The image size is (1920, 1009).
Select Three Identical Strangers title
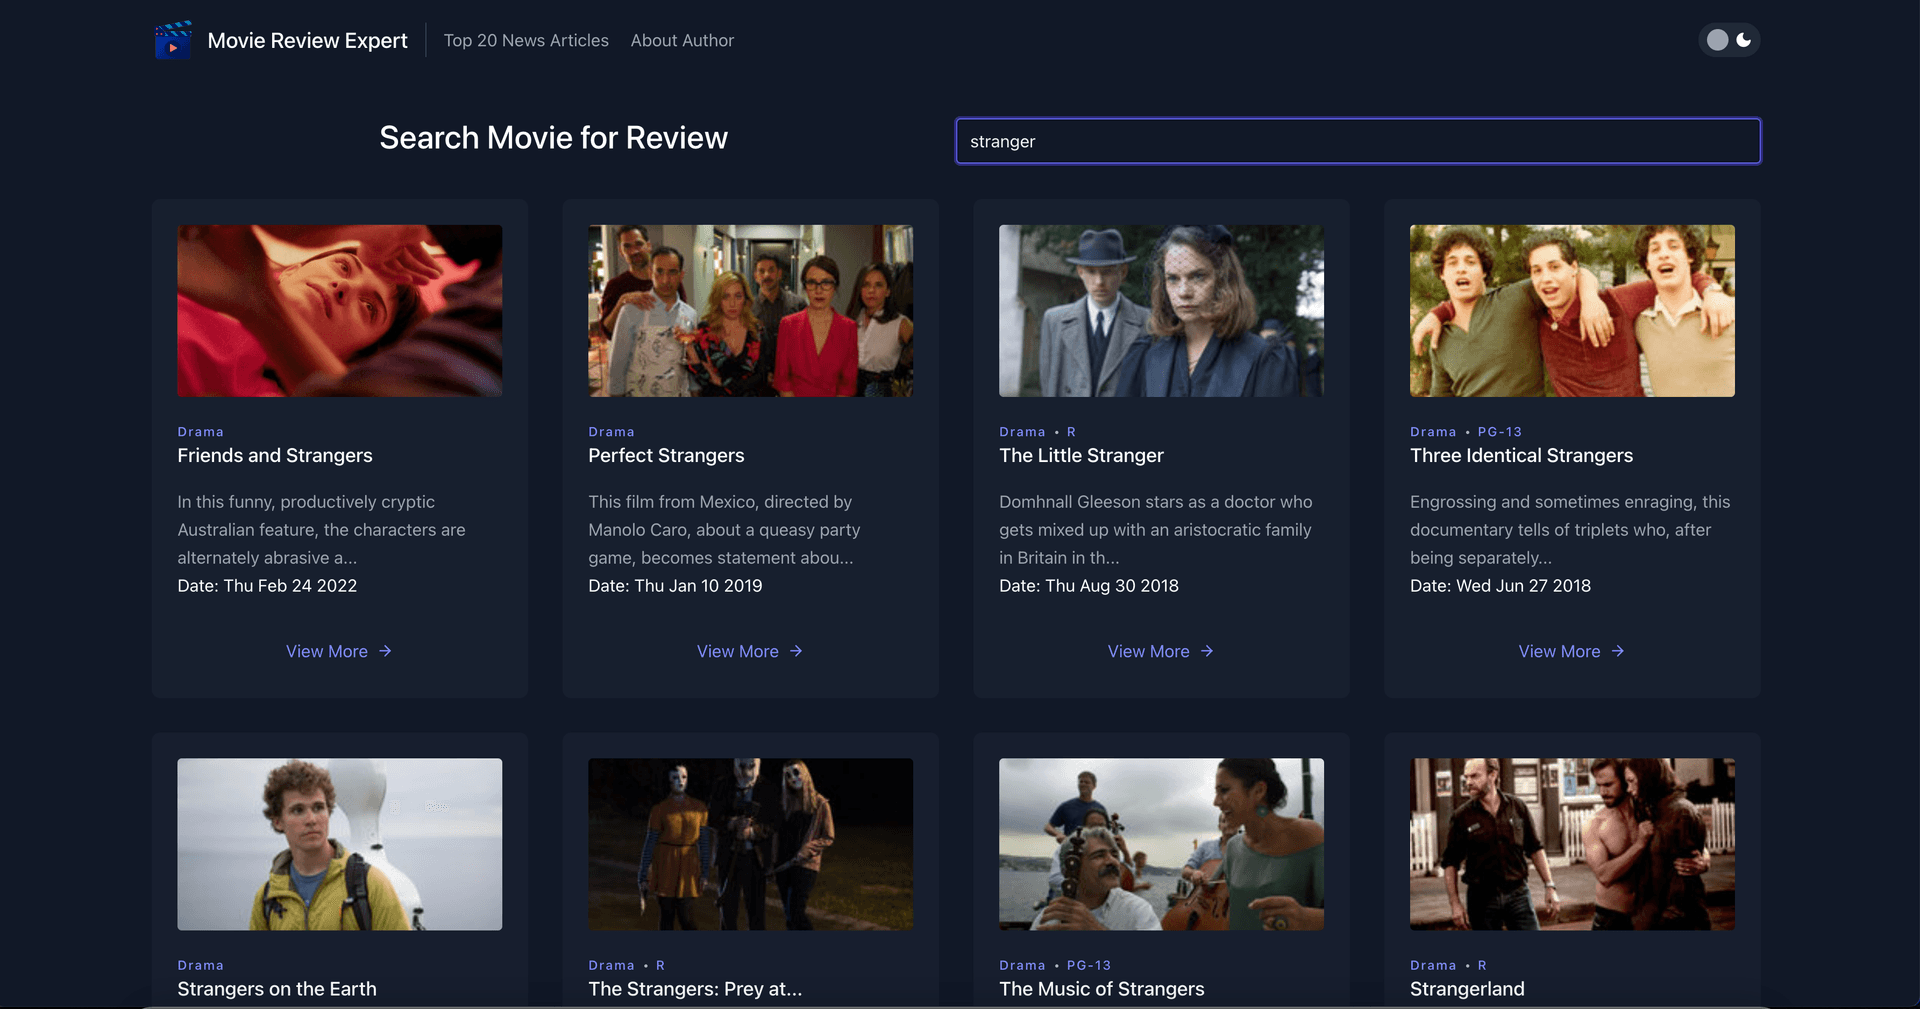pos(1521,455)
